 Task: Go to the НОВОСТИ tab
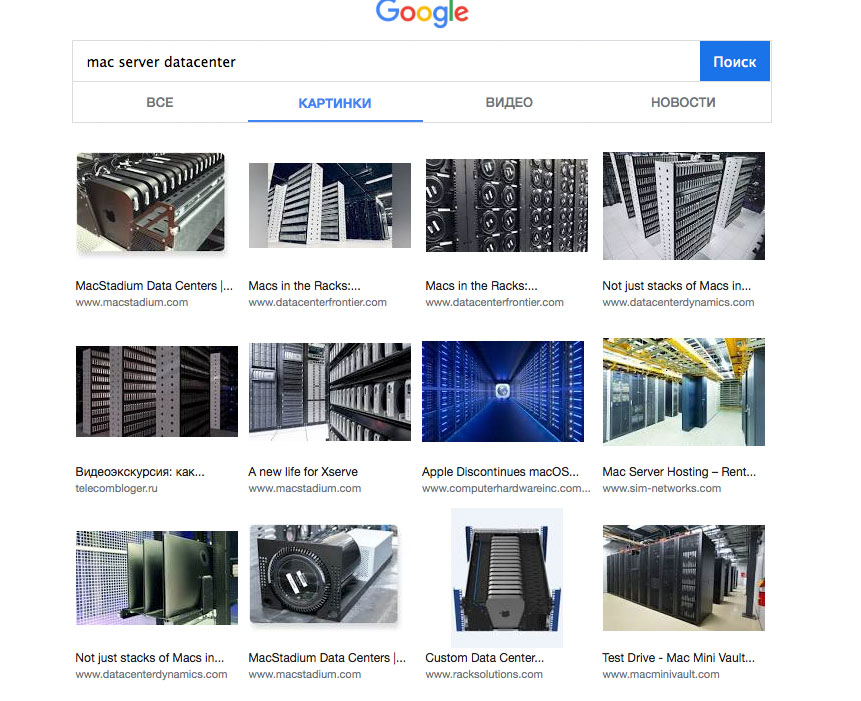pos(683,103)
